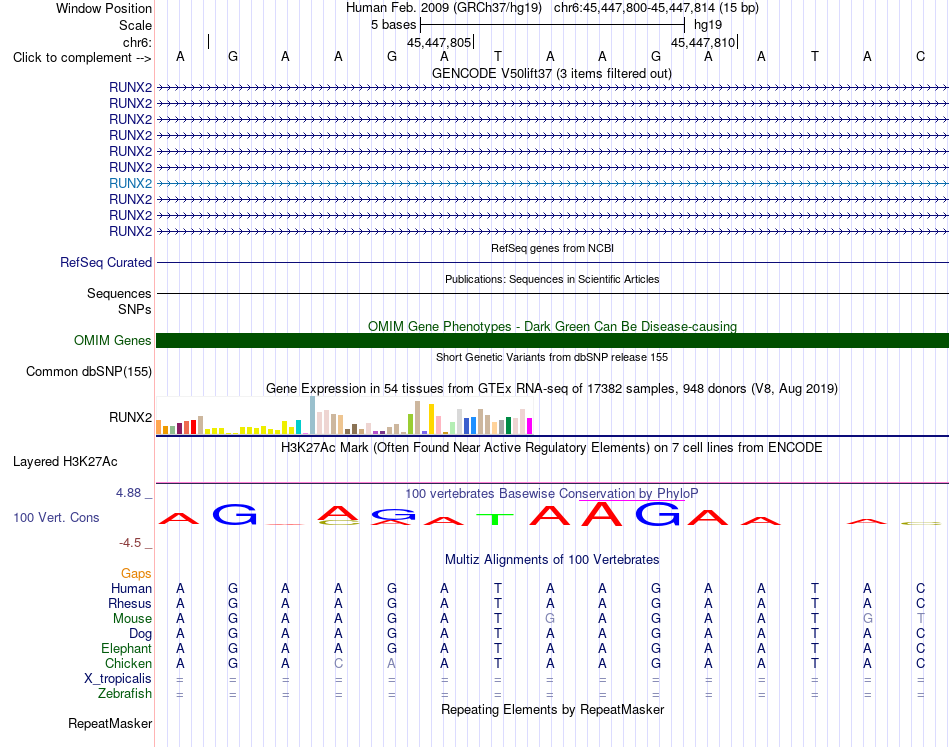The height and width of the screenshot is (747, 950).
Task: Click the cyan bar in the GTEx chart
Action: pyautogui.click(x=298, y=427)
